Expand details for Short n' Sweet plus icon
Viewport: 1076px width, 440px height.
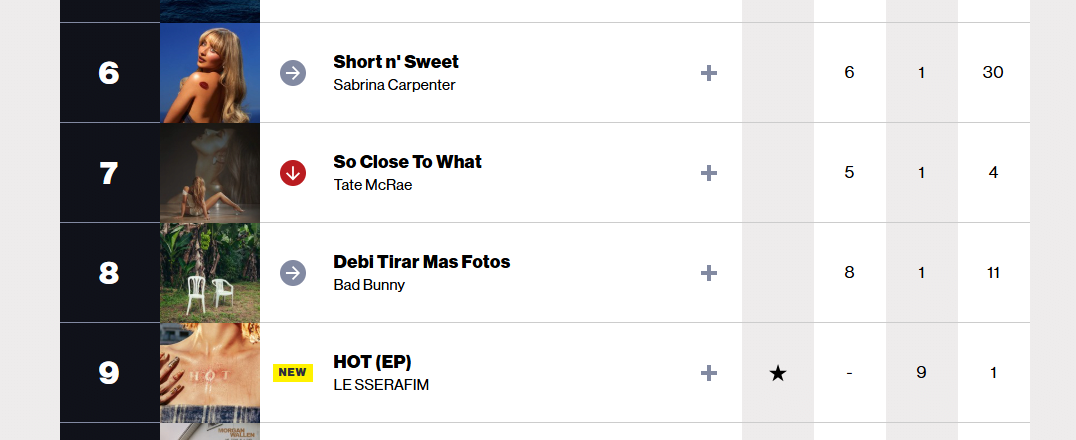click(x=709, y=73)
